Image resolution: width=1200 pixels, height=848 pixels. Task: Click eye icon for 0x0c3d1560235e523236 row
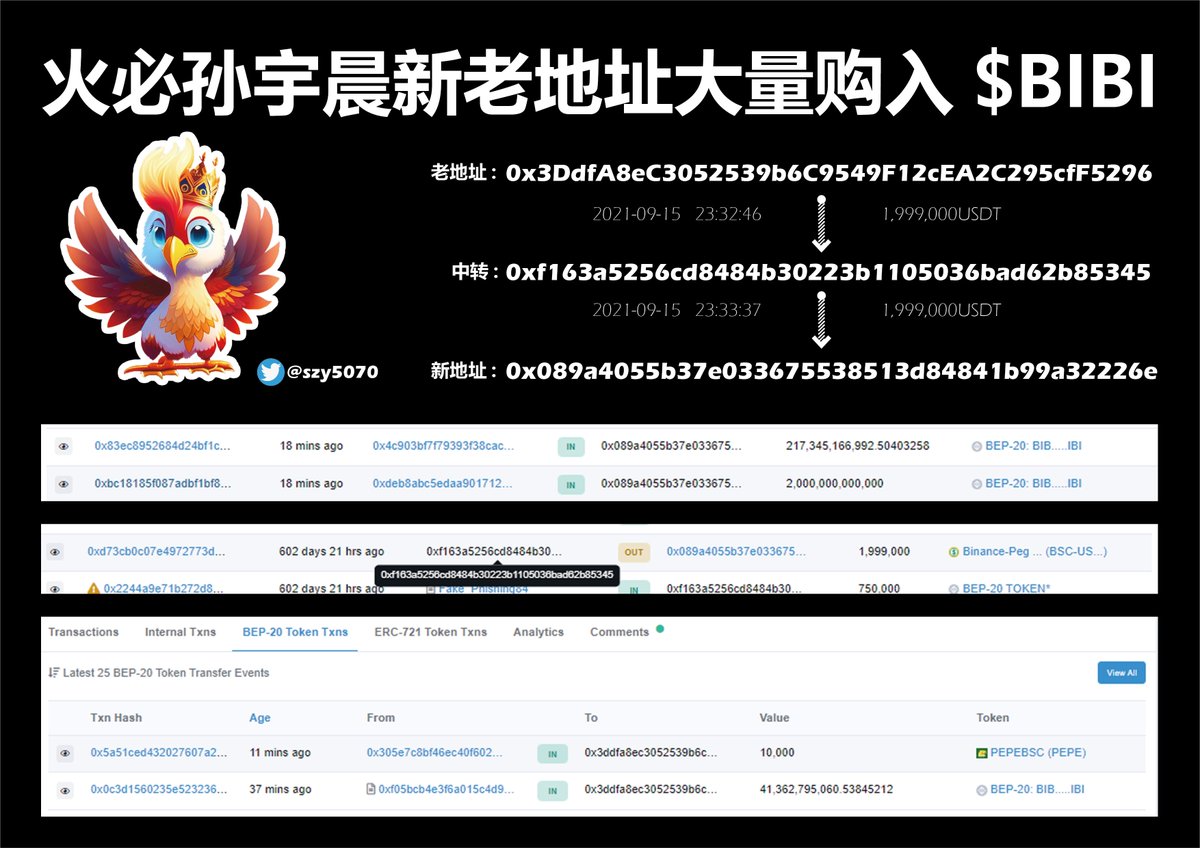(x=65, y=790)
